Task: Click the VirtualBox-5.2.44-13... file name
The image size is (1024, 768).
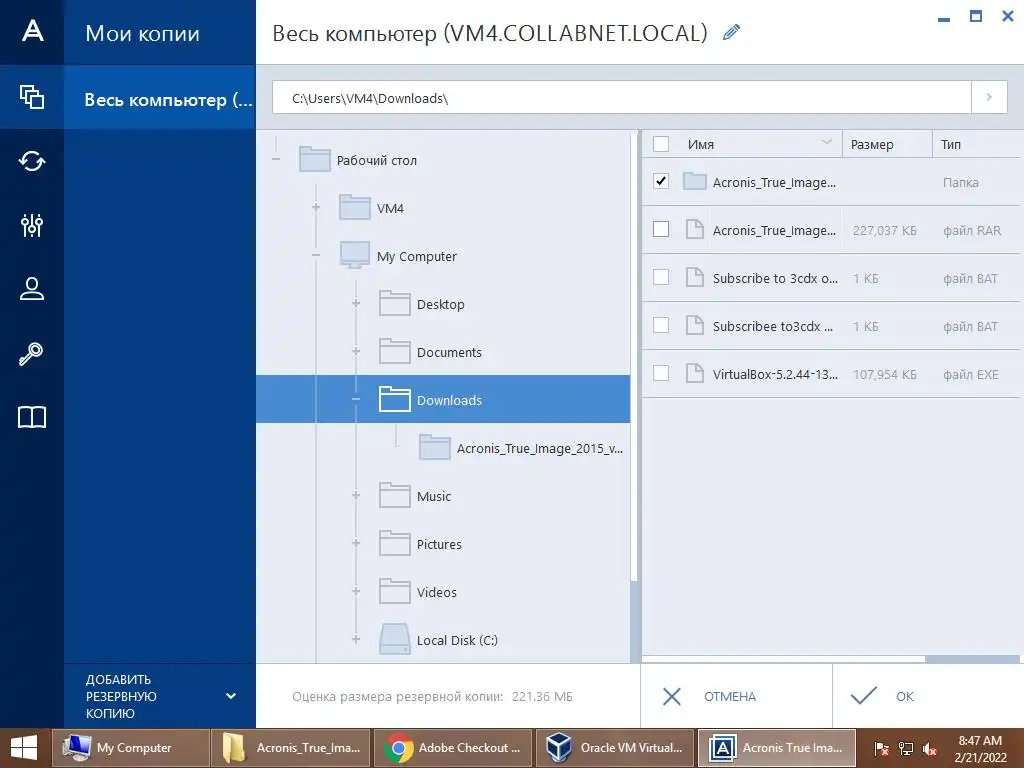Action: (x=775, y=374)
